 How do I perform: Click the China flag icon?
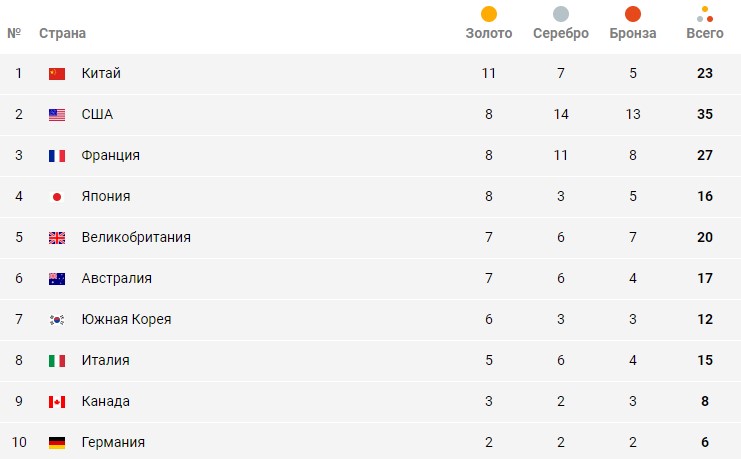(x=57, y=73)
